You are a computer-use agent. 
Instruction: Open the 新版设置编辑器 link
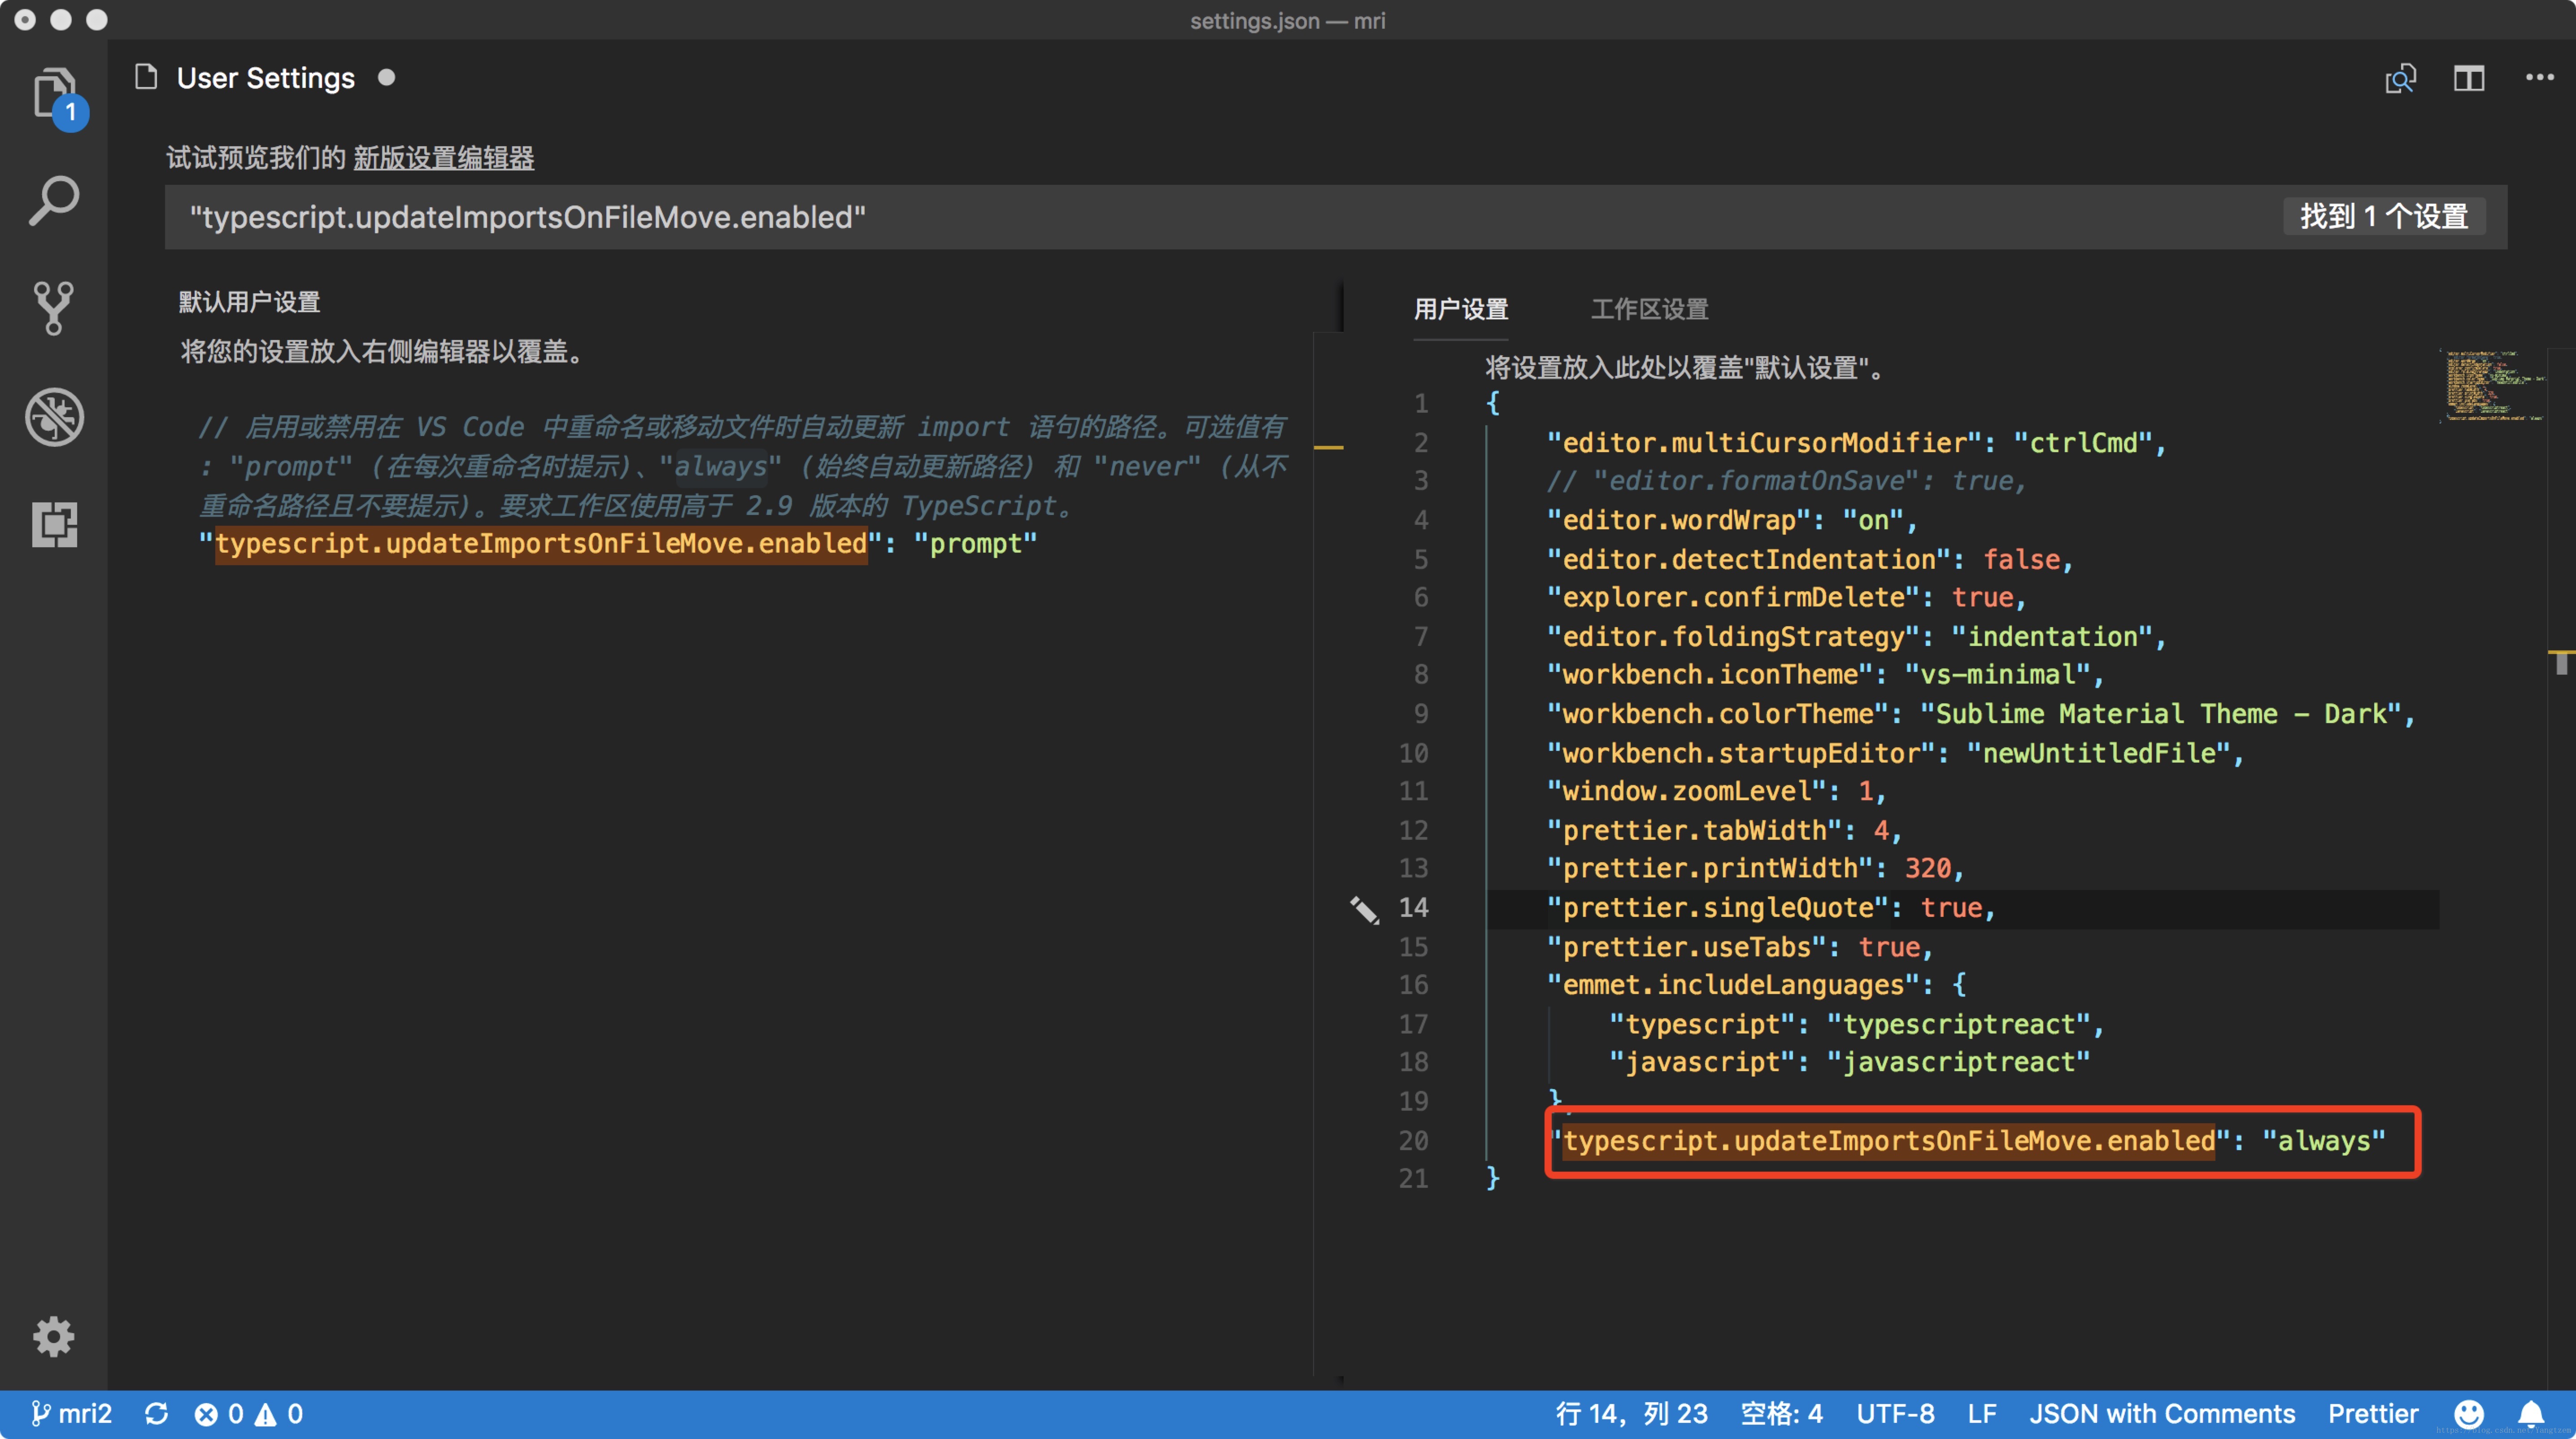[x=444, y=158]
